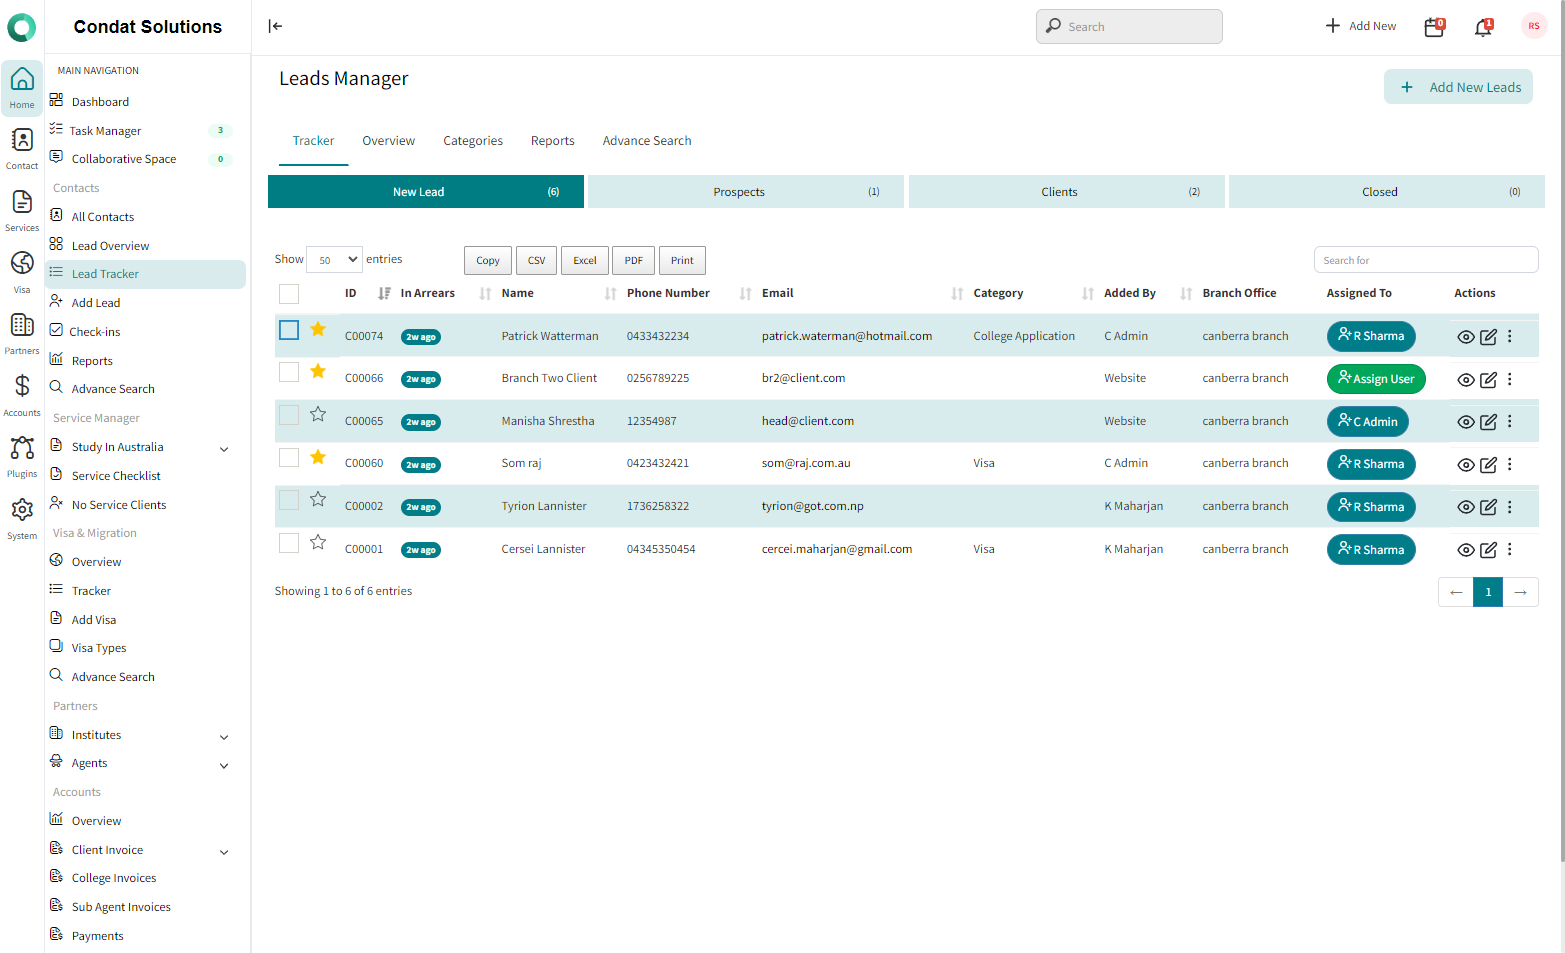Tick the select-all checkbox in the table header
This screenshot has width=1565, height=953.
pos(289,293)
